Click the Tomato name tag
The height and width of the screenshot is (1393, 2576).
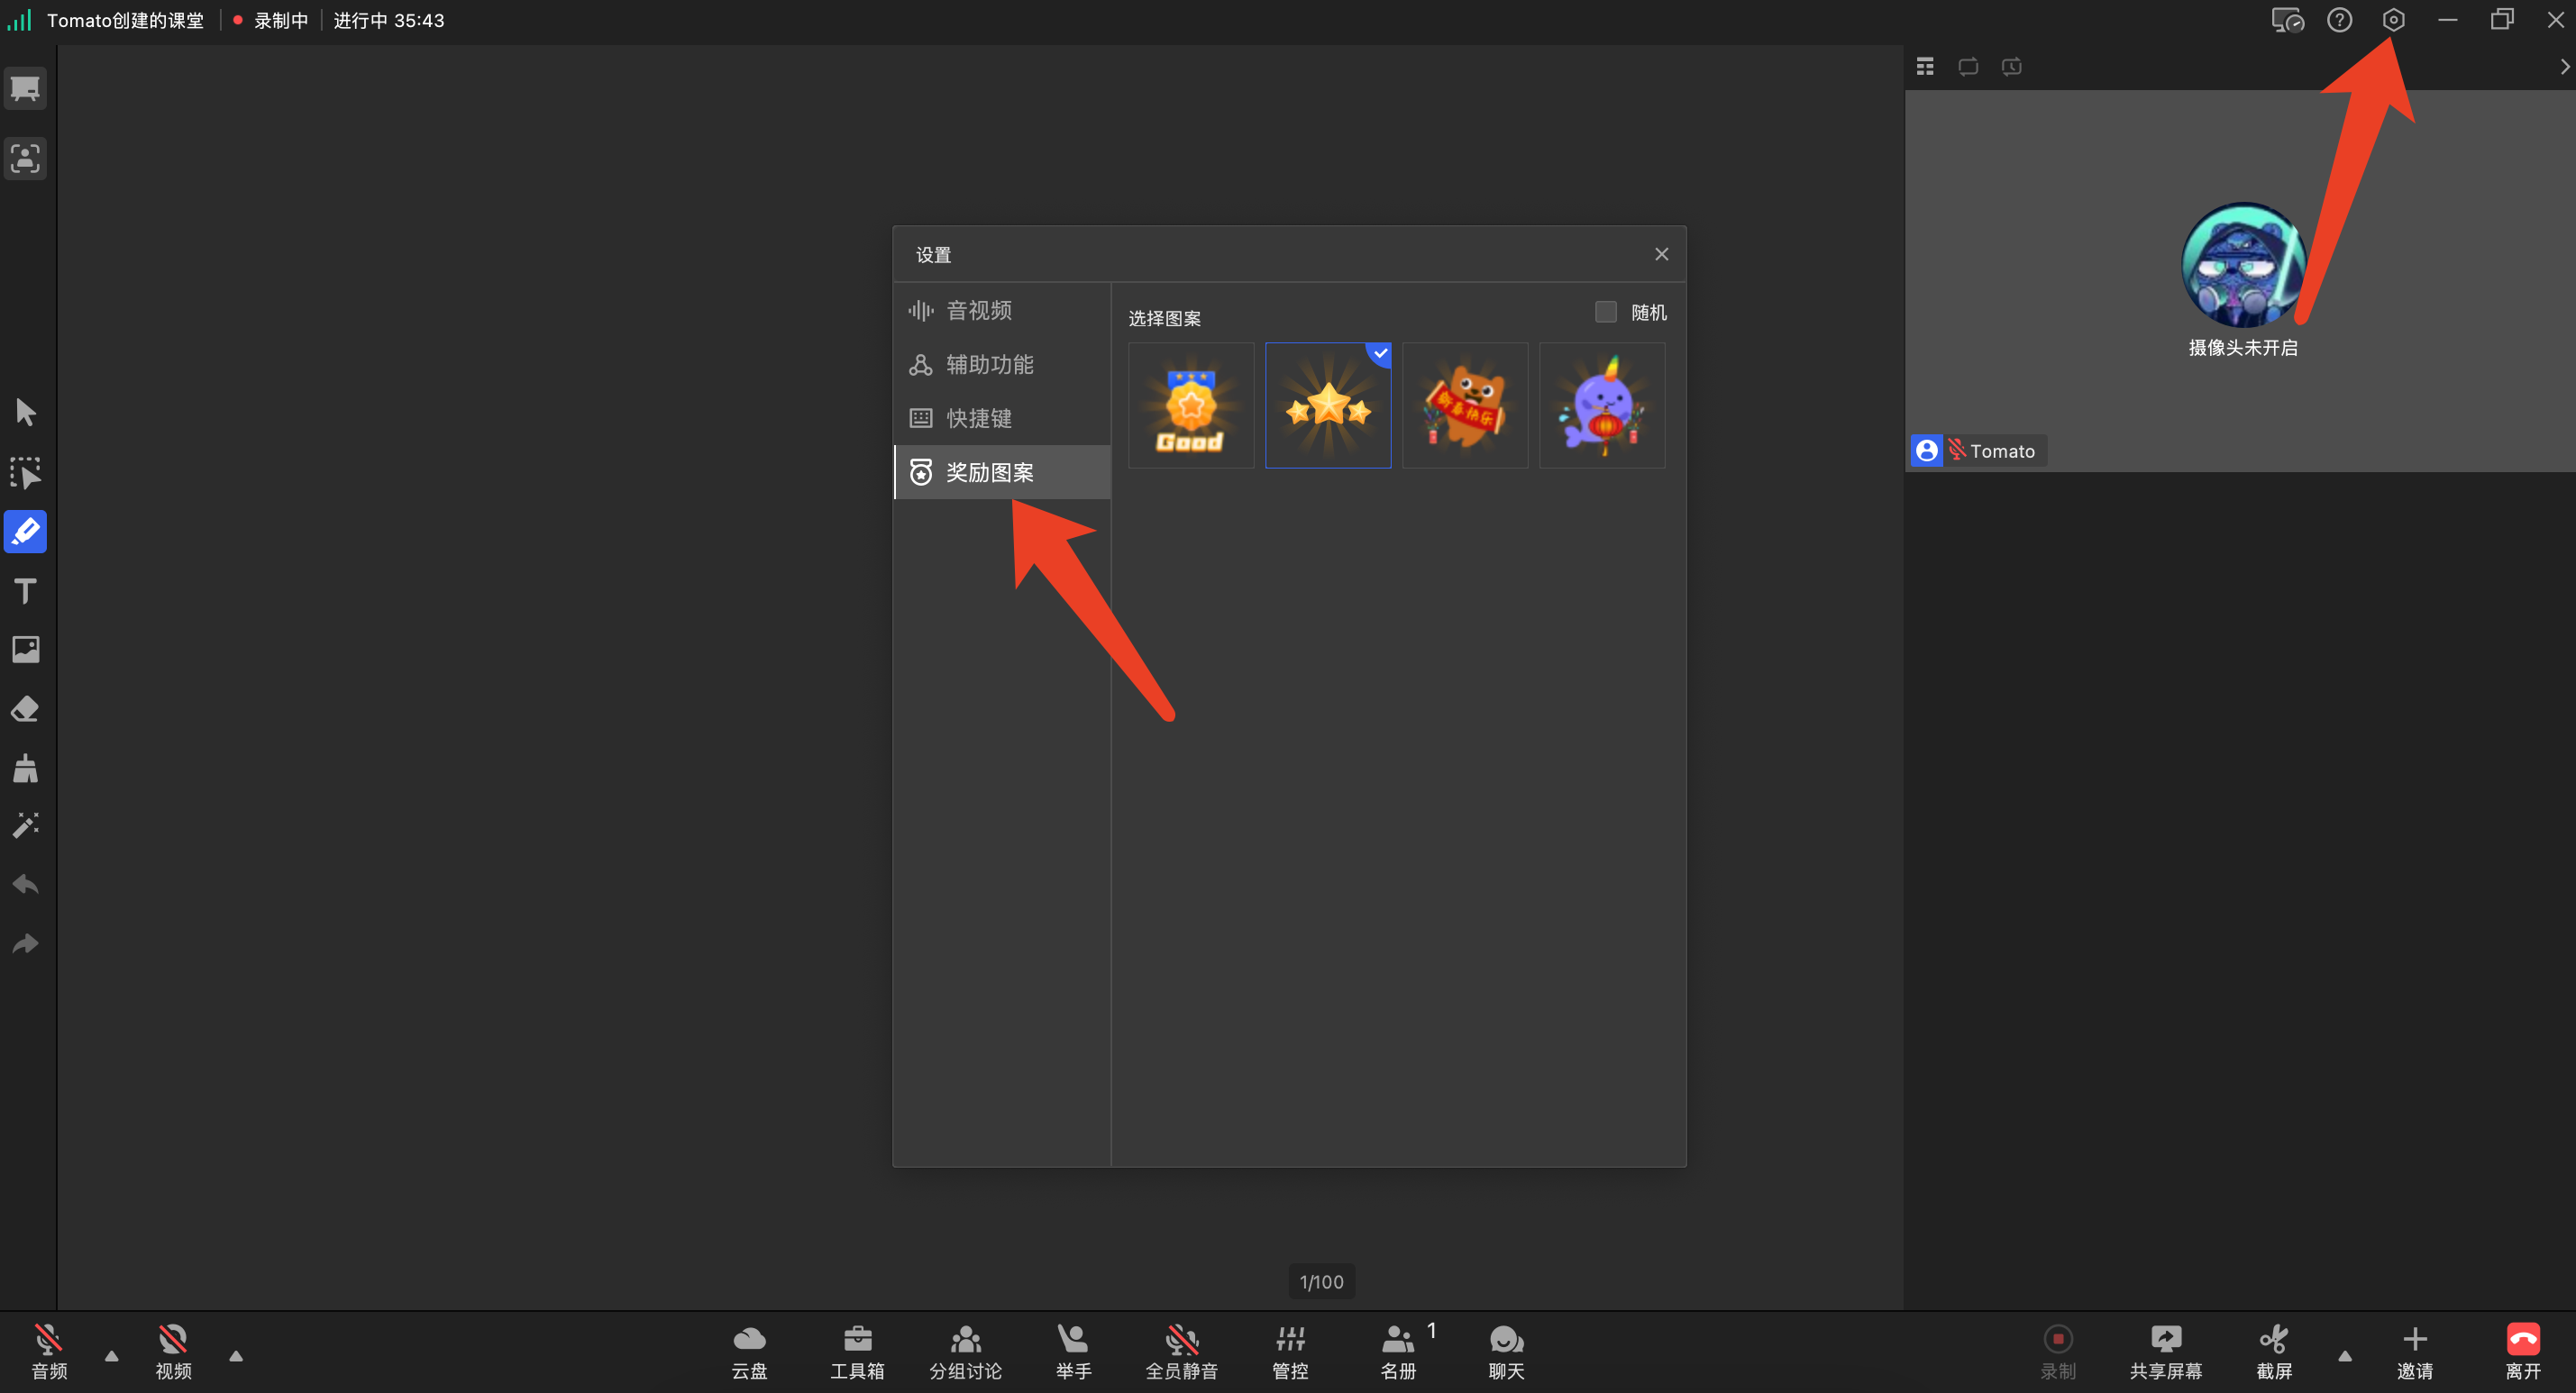[1979, 451]
